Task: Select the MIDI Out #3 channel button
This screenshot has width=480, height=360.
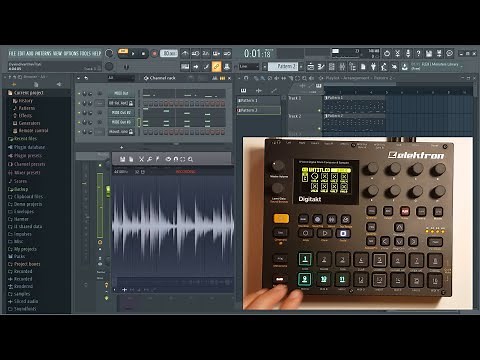Action: [121, 122]
